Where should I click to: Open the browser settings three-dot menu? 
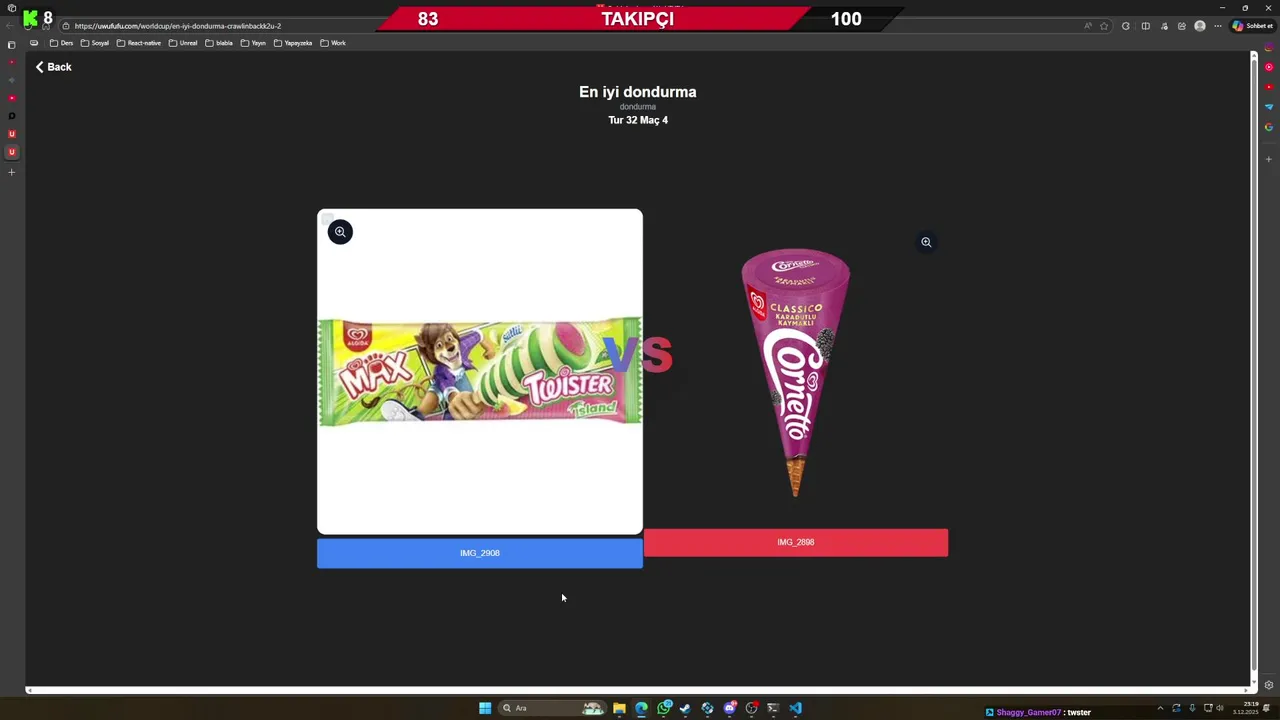pyautogui.click(x=1218, y=26)
